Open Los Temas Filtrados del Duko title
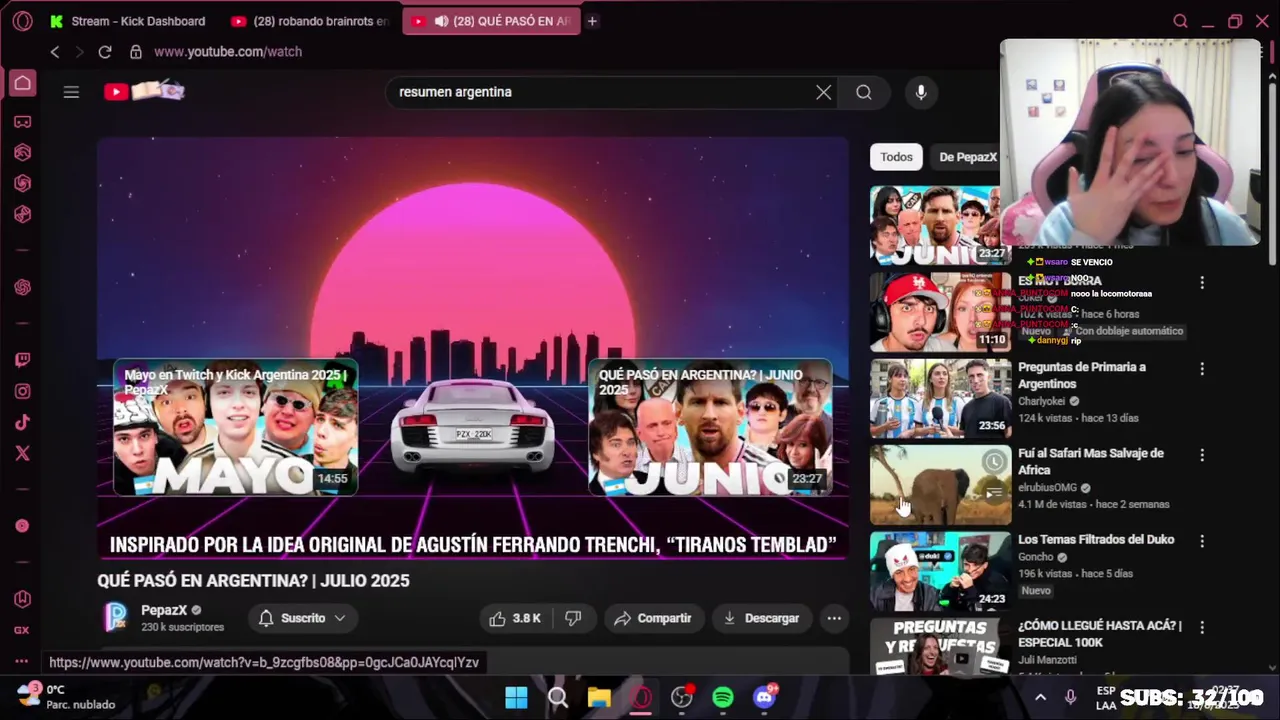This screenshot has height=720, width=1280. pos(1096,539)
